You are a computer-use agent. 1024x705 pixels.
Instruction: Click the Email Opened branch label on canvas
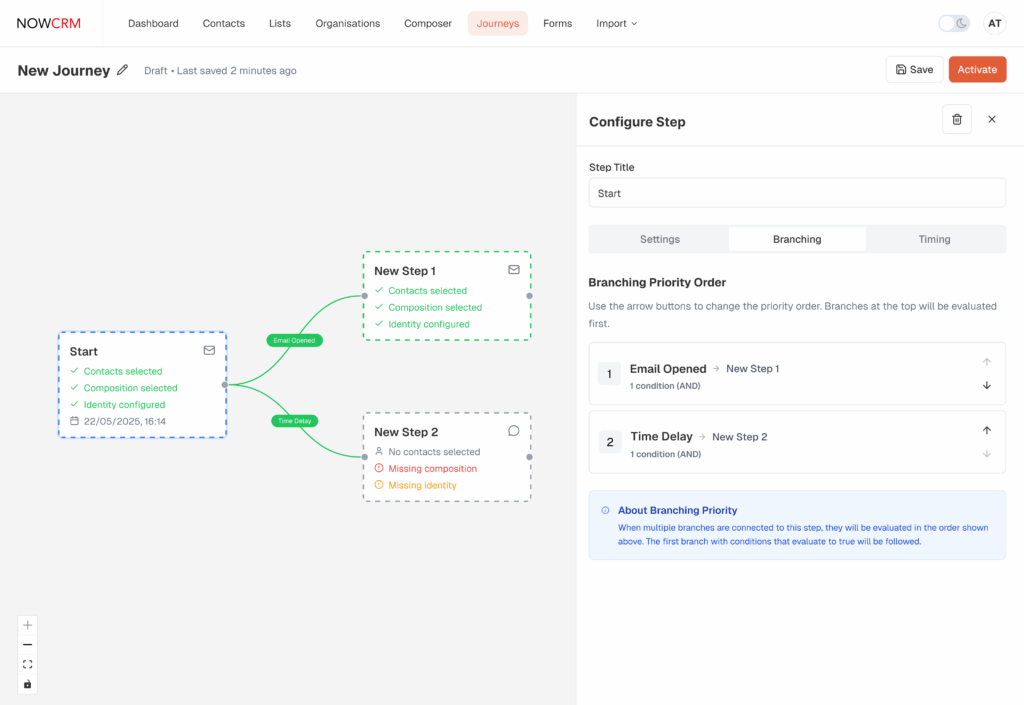point(293,340)
